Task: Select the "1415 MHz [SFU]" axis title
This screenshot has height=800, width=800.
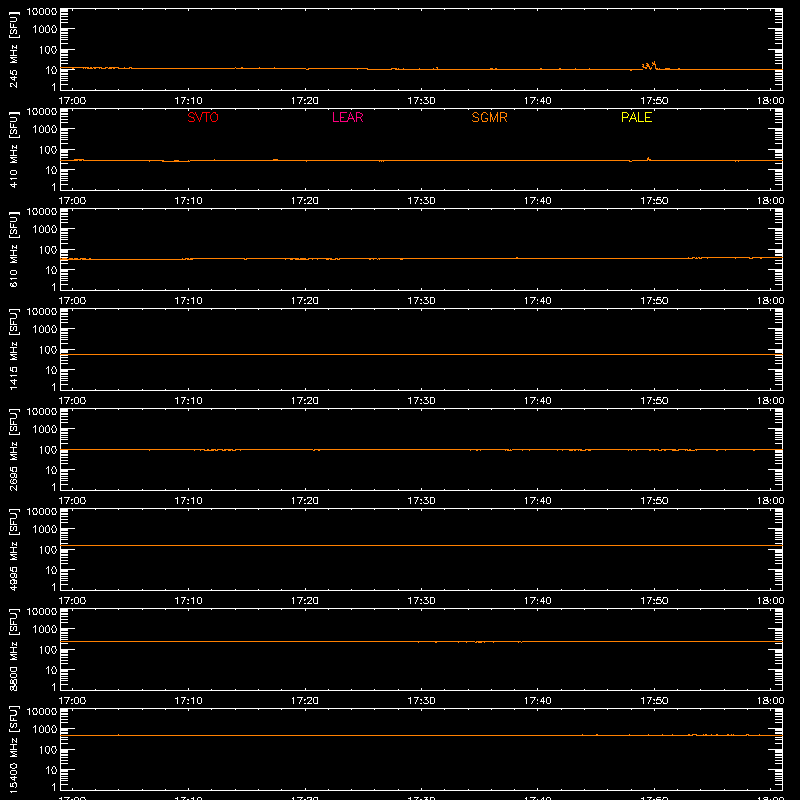Action: pyautogui.click(x=14, y=349)
